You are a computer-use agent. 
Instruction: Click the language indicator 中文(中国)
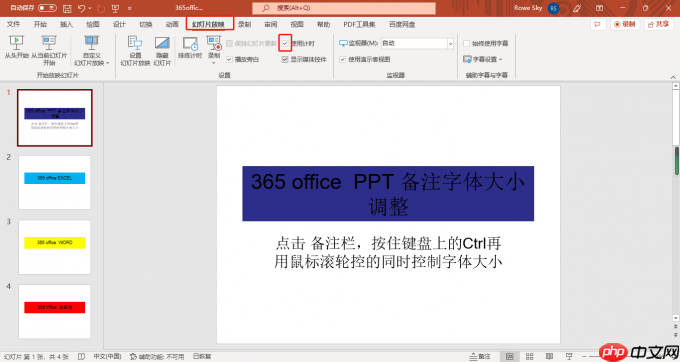(x=107, y=356)
